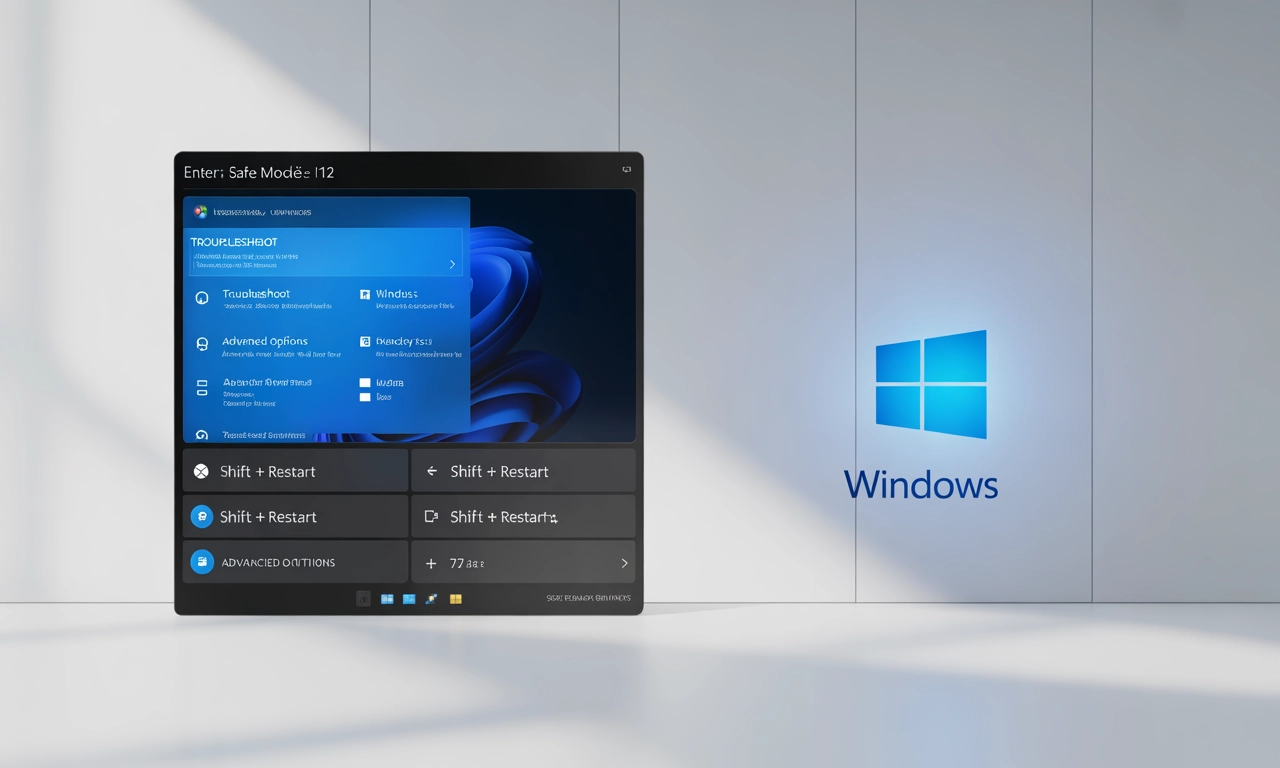The height and width of the screenshot is (768, 1280).
Task: Select the Troubleshoot item in the blue list
Action: [256, 294]
